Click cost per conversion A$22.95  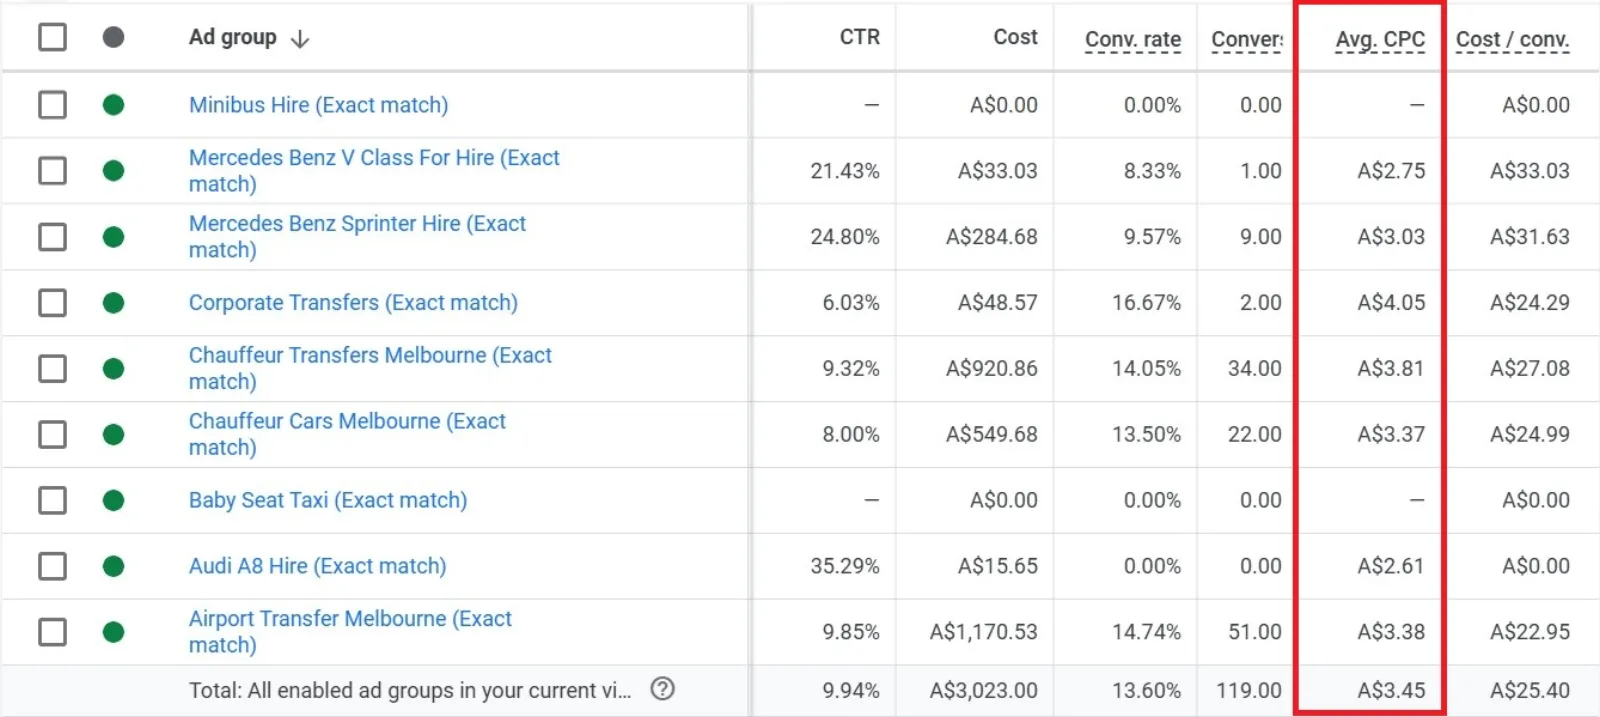1529,632
